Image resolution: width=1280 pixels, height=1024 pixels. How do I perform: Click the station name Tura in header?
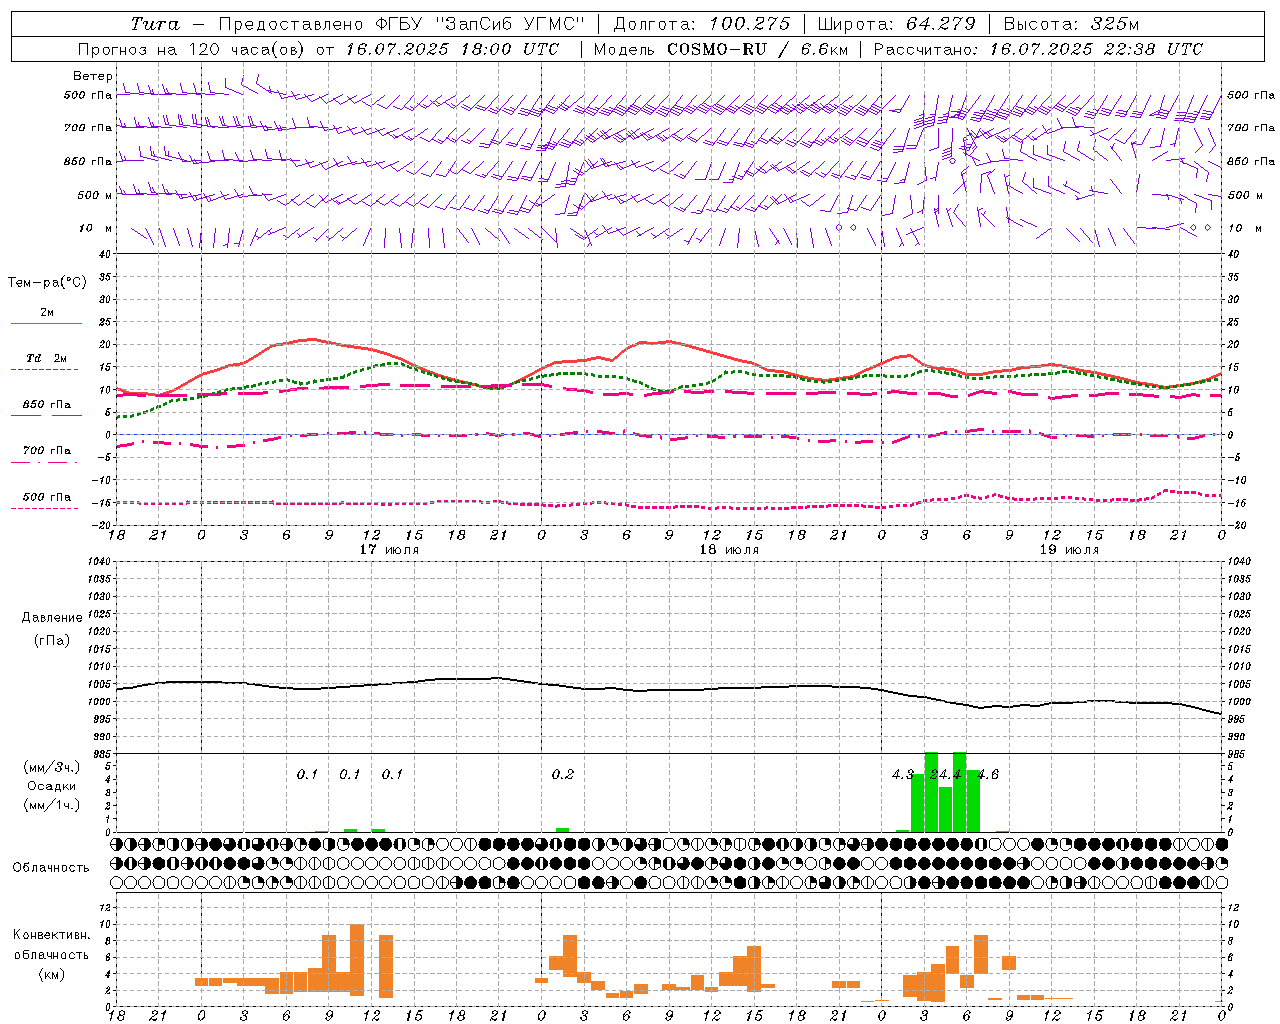(155, 24)
